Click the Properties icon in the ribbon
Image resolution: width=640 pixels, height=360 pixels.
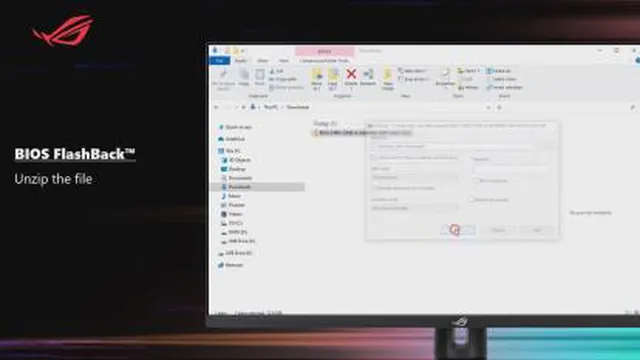coord(445,74)
